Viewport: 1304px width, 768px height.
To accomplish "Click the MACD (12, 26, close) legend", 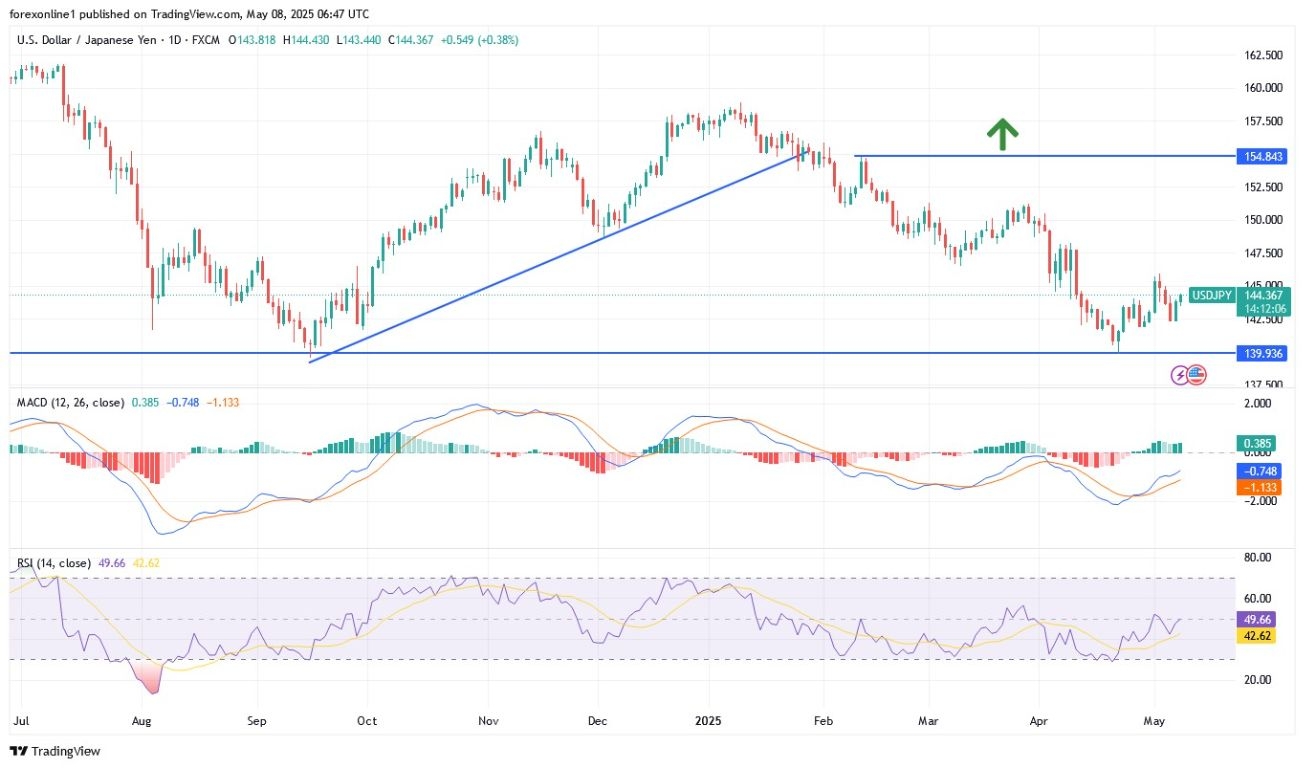I will coord(70,402).
